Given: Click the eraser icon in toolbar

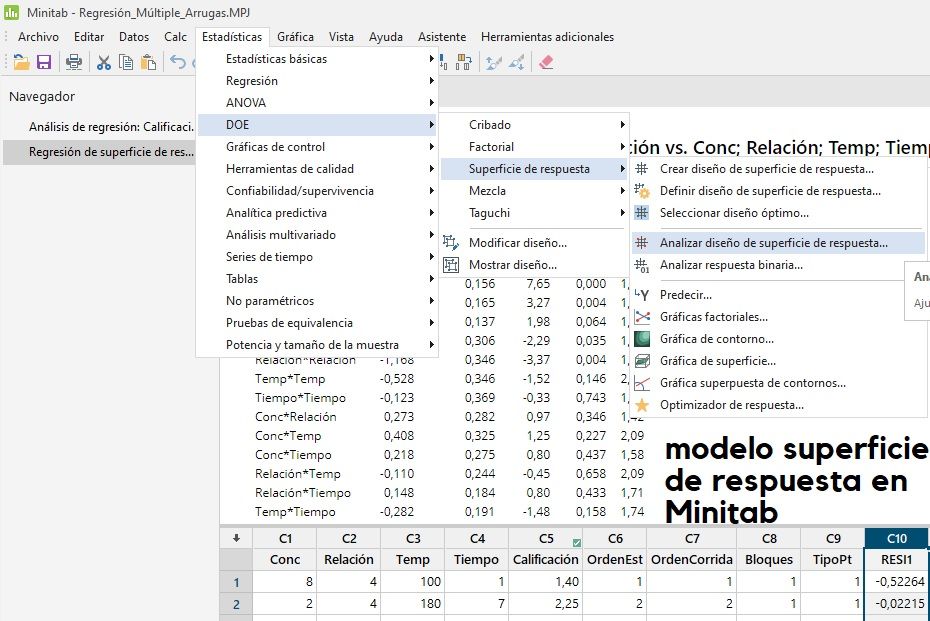Looking at the screenshot, I should (x=545, y=62).
